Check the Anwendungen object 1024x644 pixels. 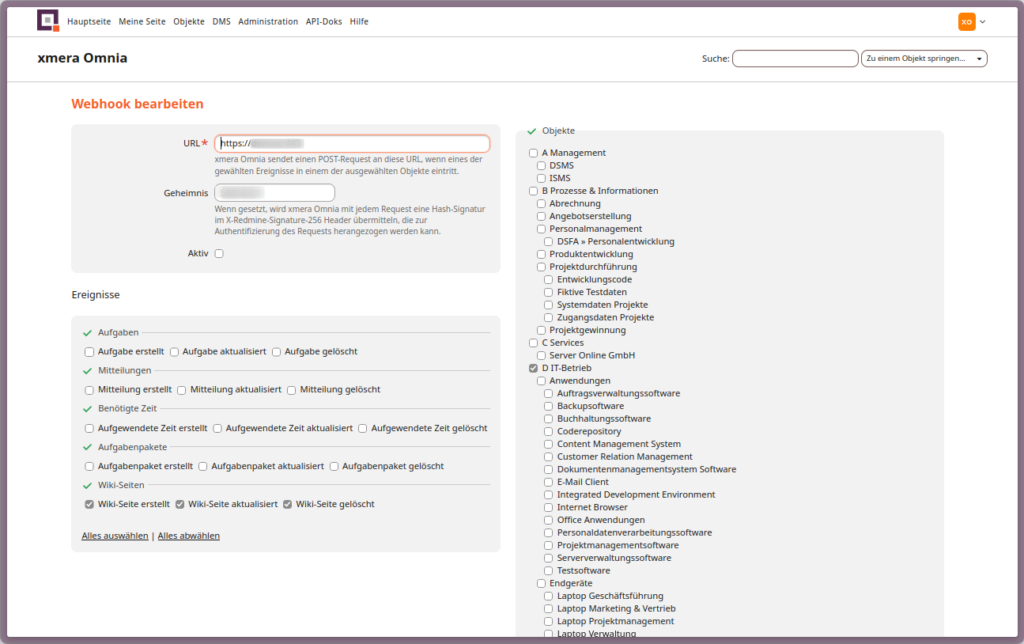541,381
